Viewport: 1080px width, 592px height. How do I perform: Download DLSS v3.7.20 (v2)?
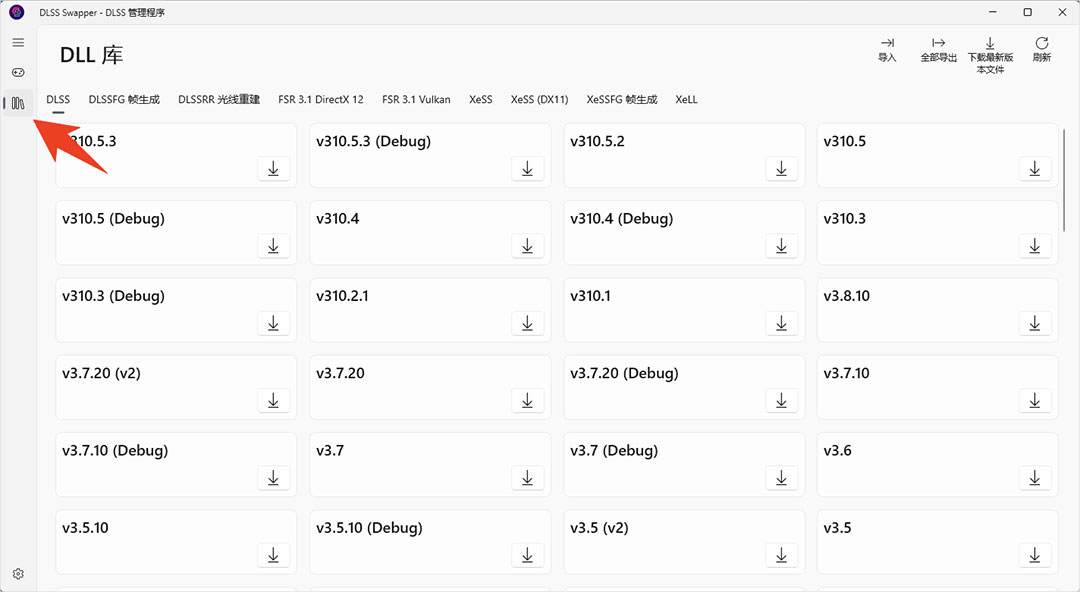click(x=273, y=400)
